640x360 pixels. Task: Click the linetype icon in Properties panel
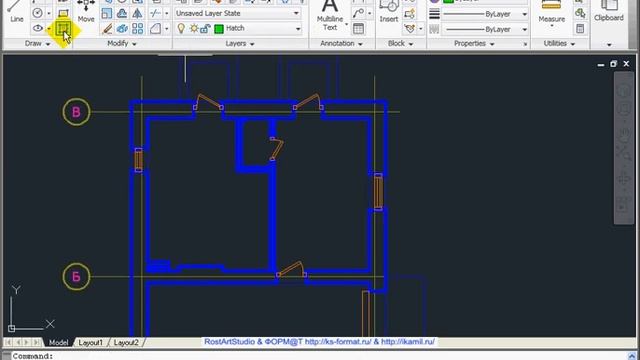click(x=434, y=29)
